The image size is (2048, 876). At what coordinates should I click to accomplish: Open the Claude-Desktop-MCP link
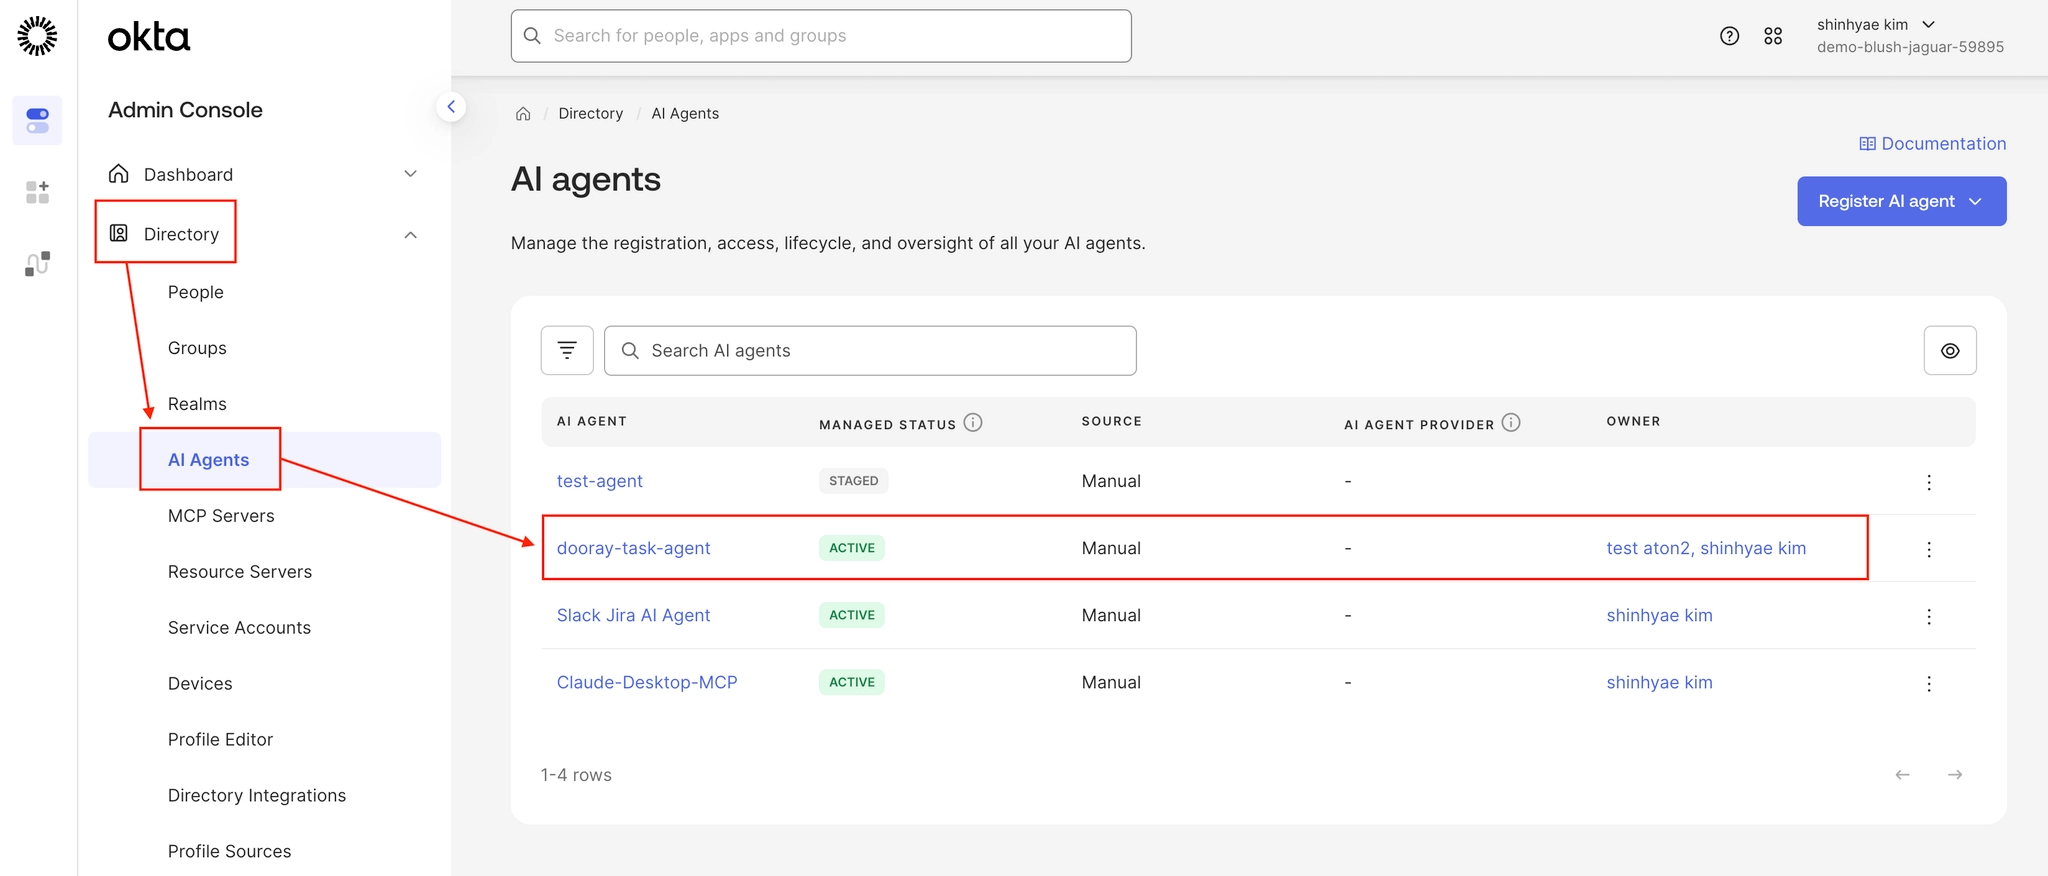(646, 682)
